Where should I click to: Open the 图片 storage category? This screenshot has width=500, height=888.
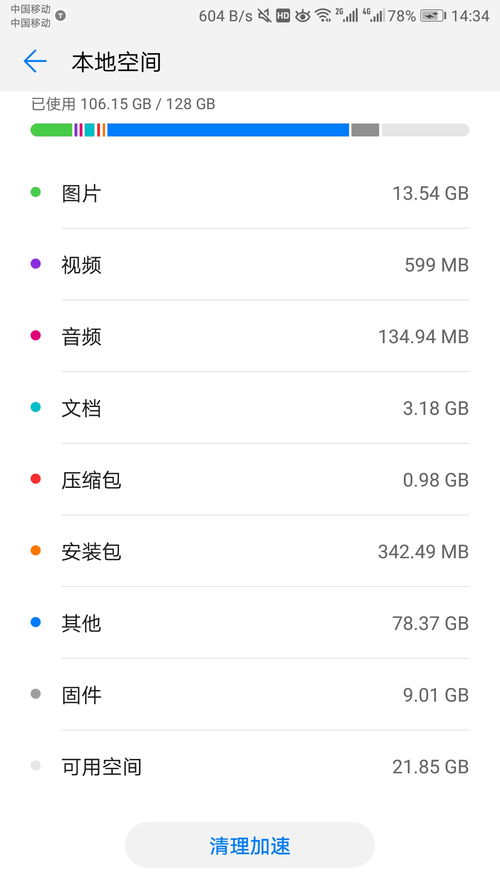[x=250, y=193]
